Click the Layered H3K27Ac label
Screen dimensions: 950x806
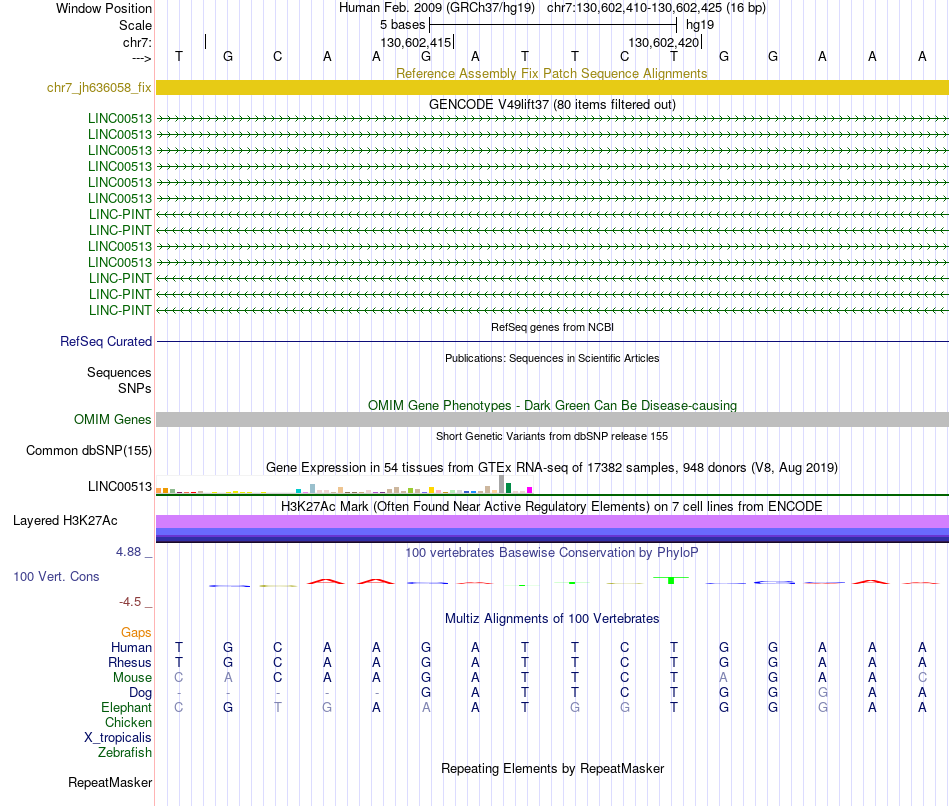[65, 521]
